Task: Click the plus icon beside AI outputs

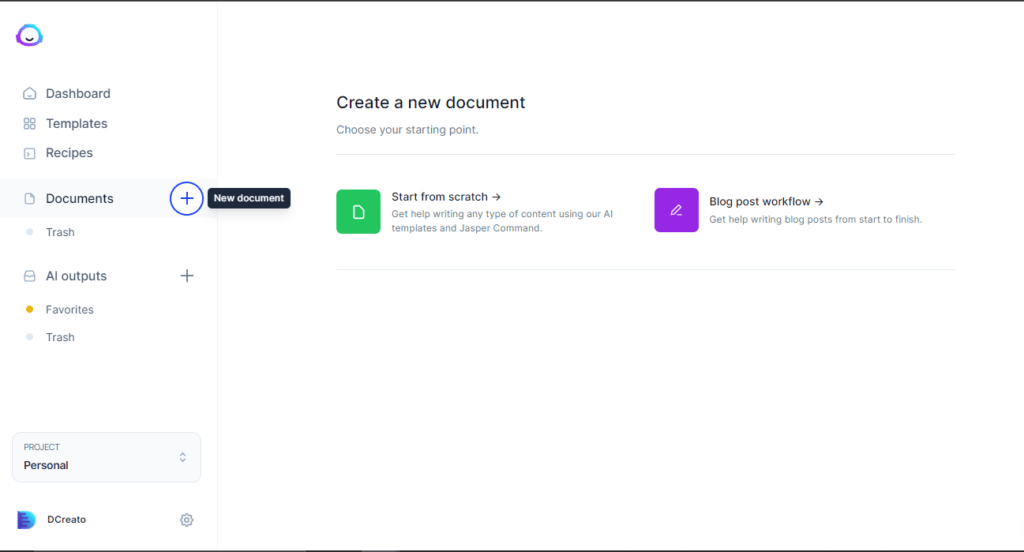Action: tap(187, 276)
